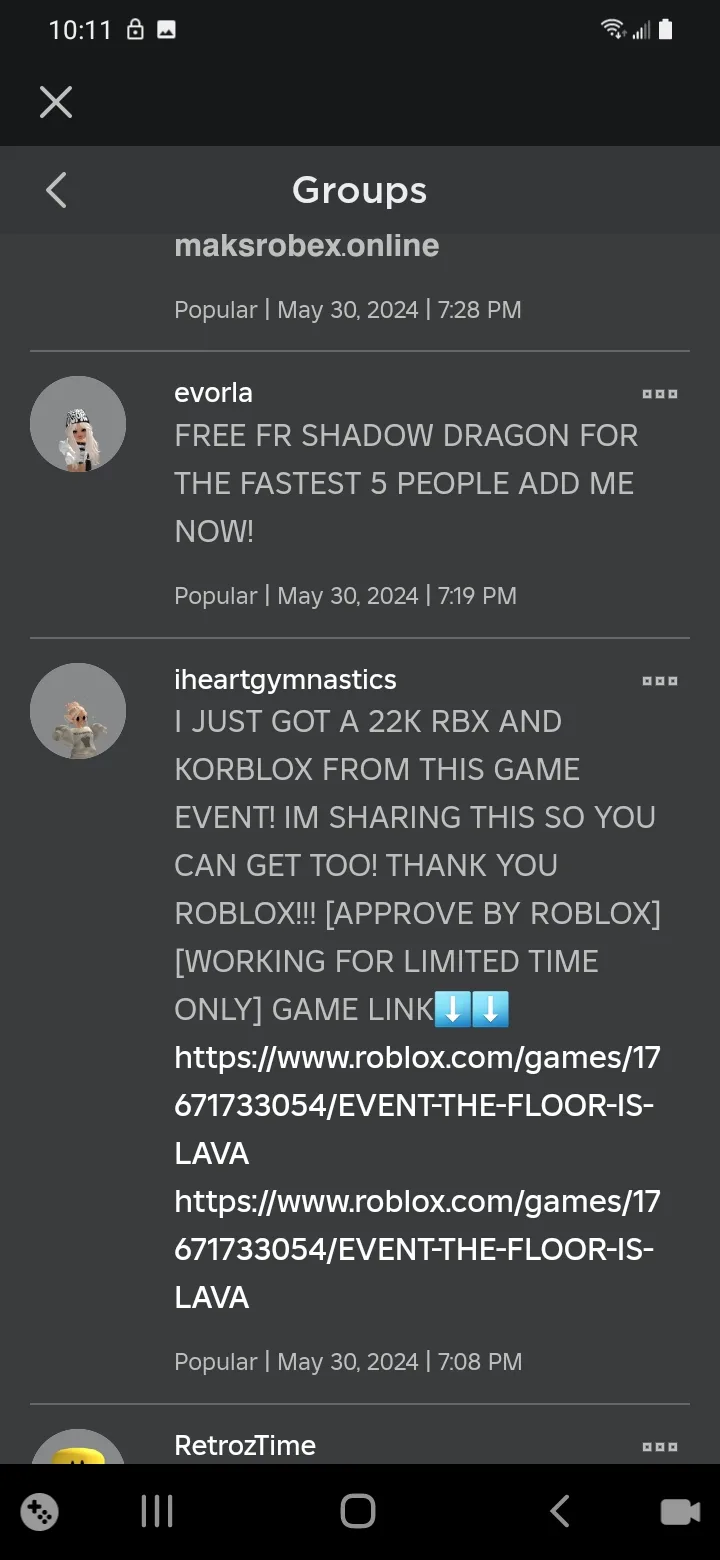Open options menu for evorla's post
This screenshot has width=720, height=1560.
660,394
